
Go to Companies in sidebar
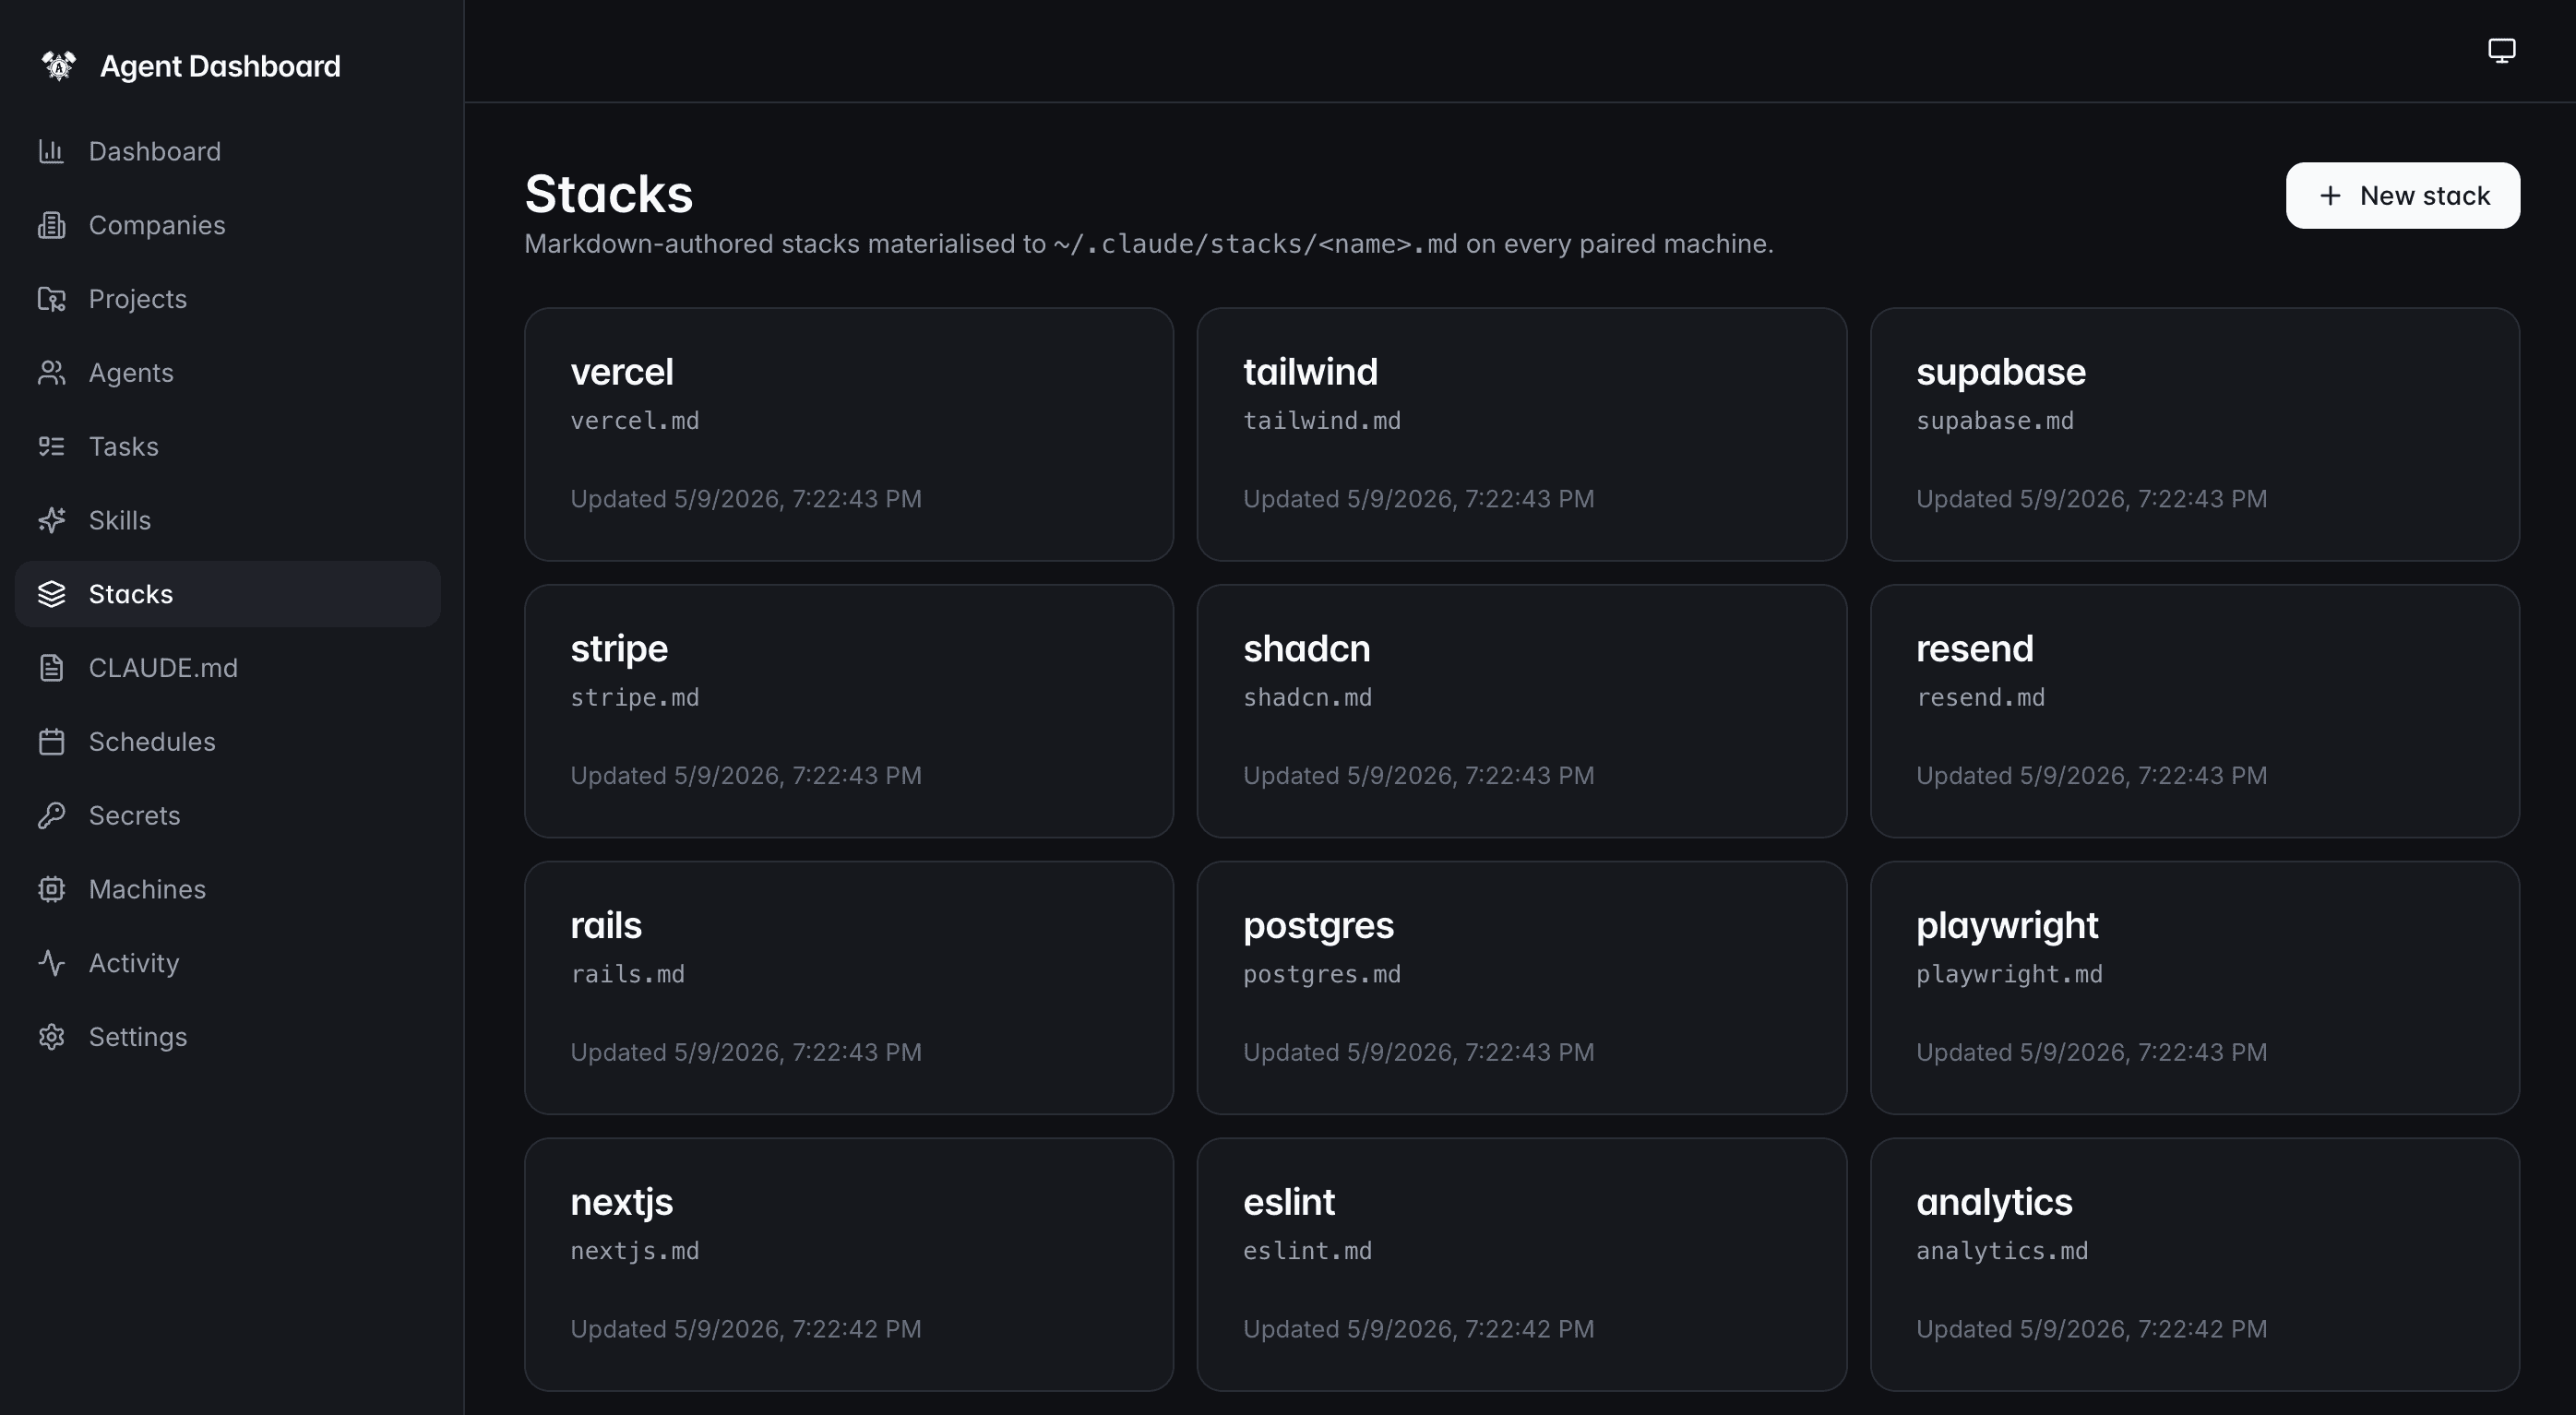point(228,225)
